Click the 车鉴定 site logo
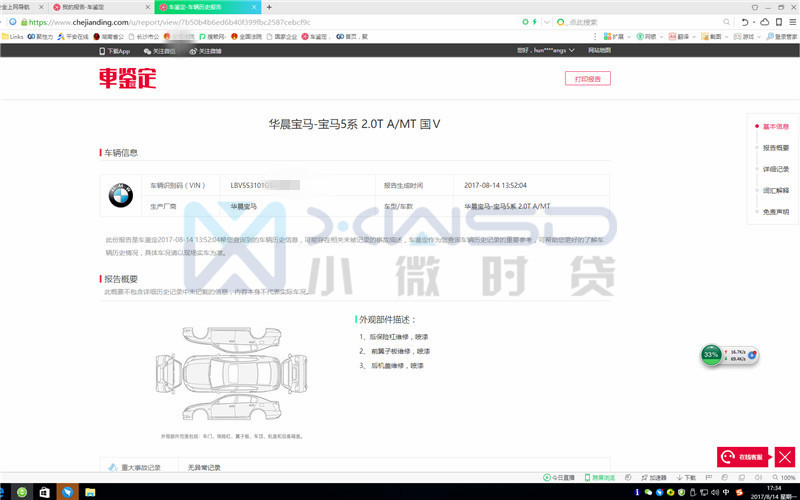 pos(127,79)
